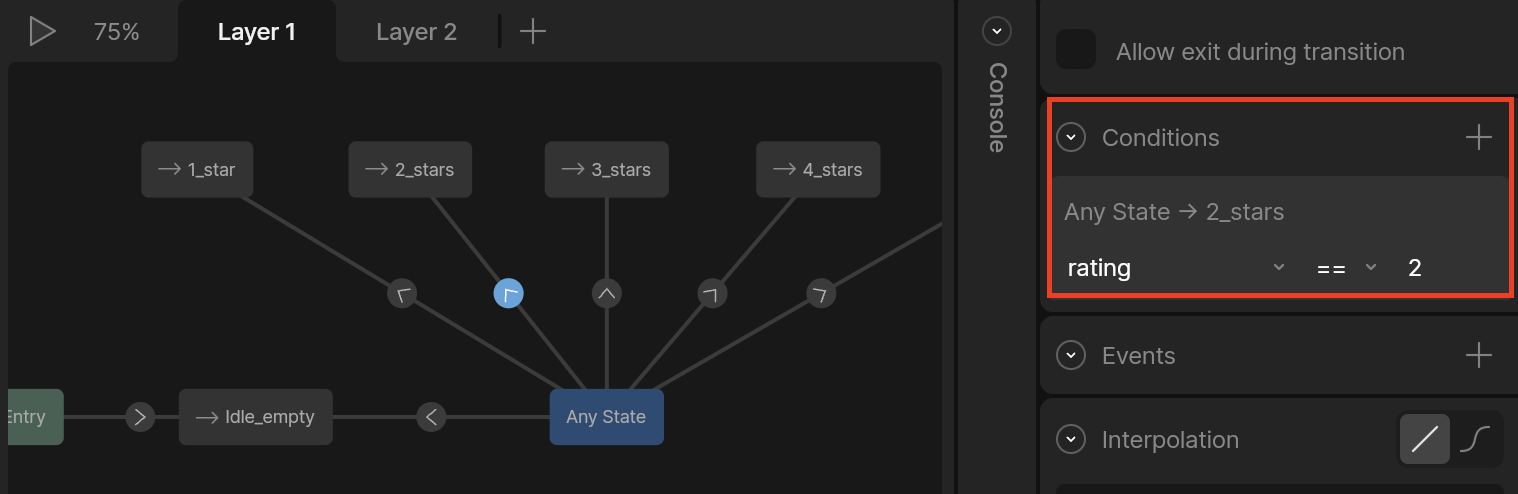Open the 75% zoom level control
This screenshot has width=1518, height=494.
[x=116, y=32]
